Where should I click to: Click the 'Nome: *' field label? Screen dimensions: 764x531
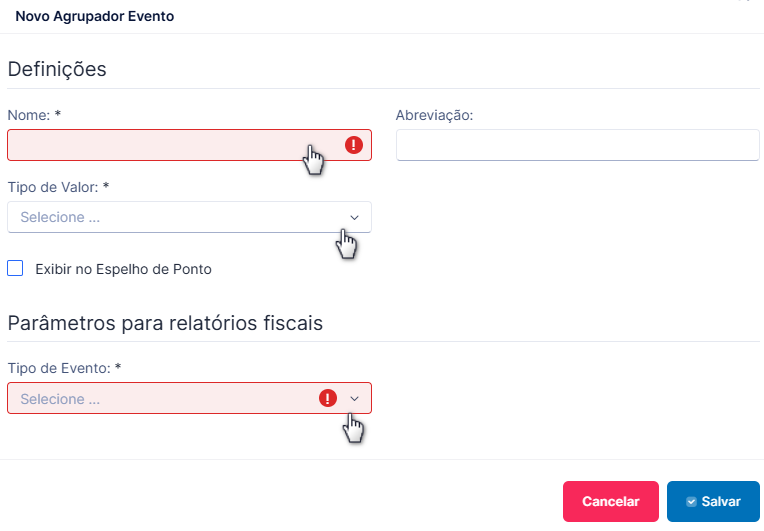pyautogui.click(x=34, y=115)
